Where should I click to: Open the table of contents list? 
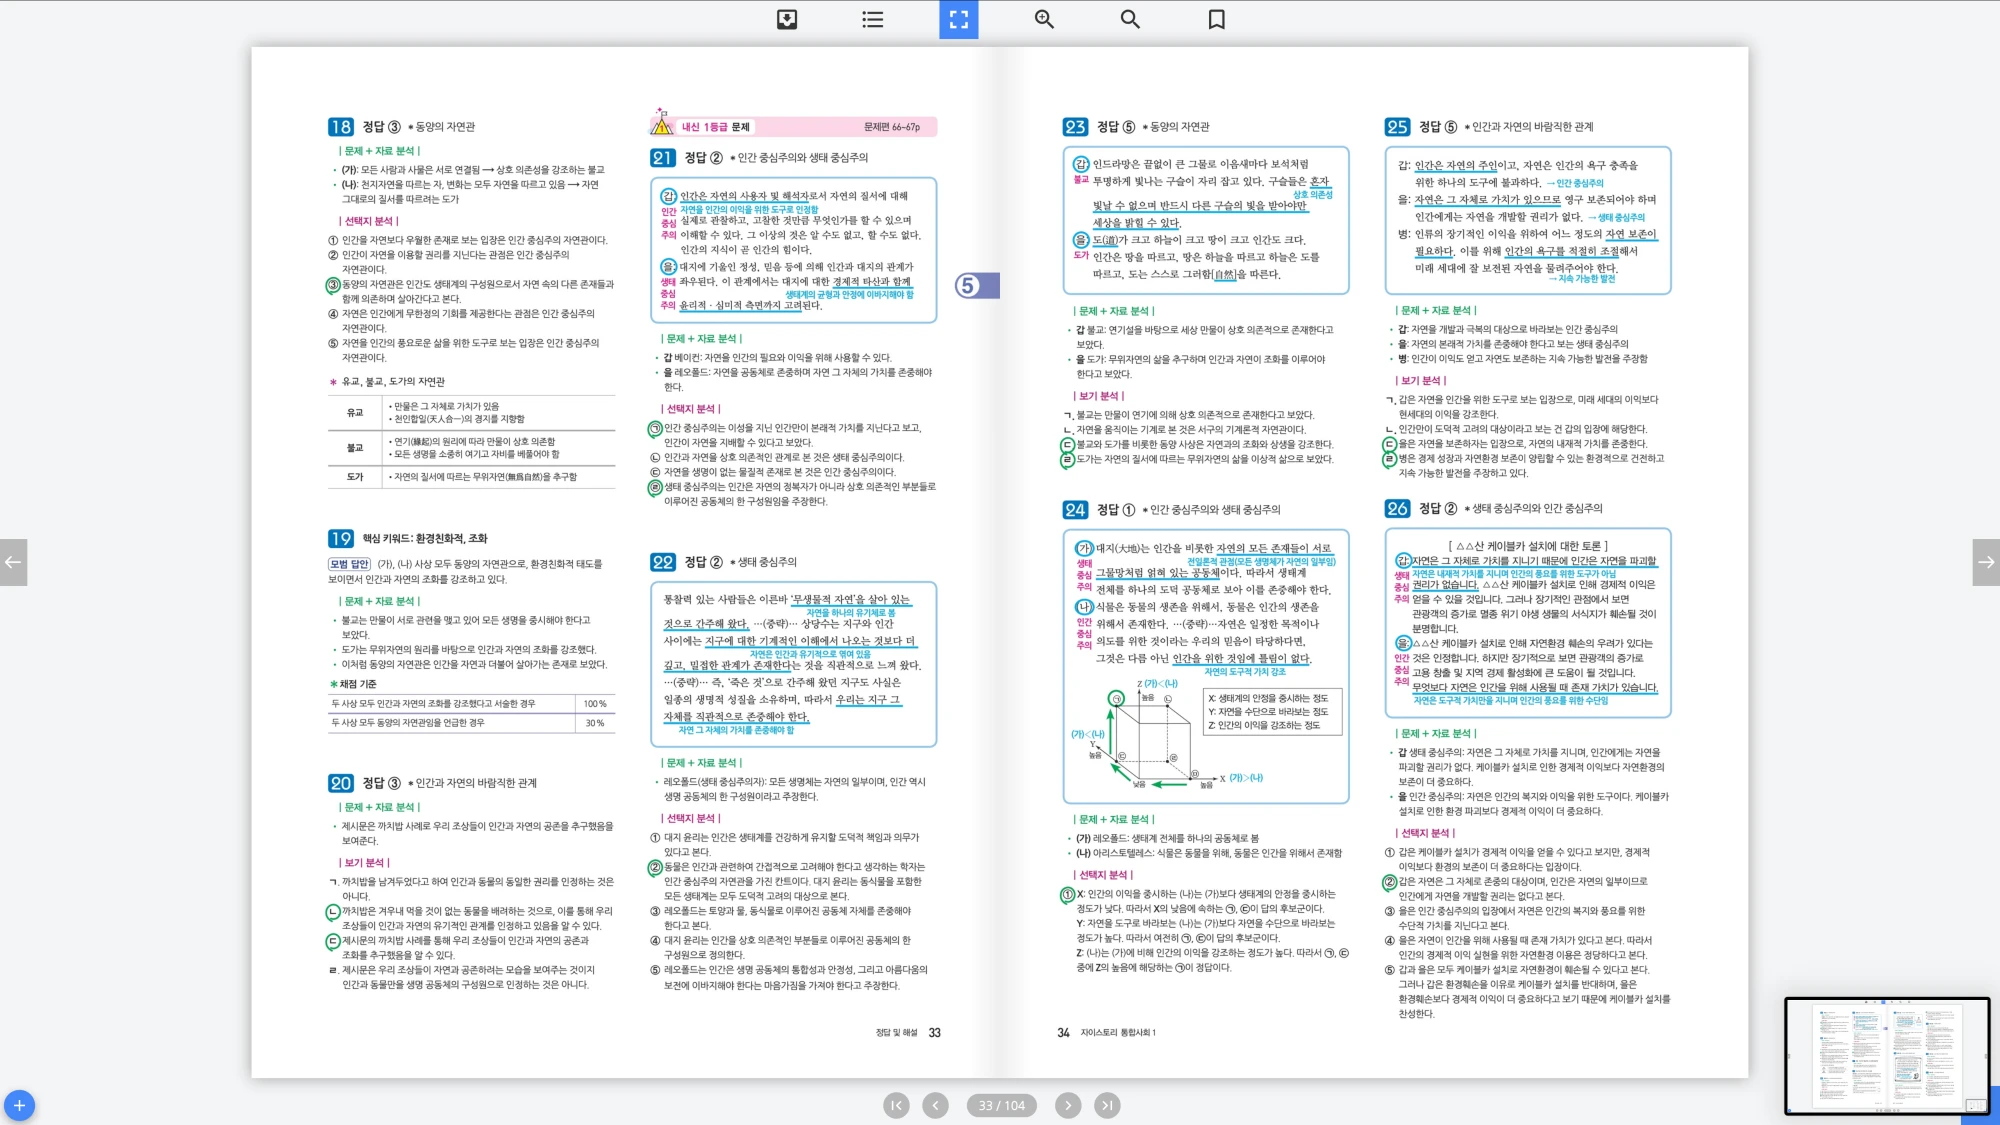coord(872,19)
